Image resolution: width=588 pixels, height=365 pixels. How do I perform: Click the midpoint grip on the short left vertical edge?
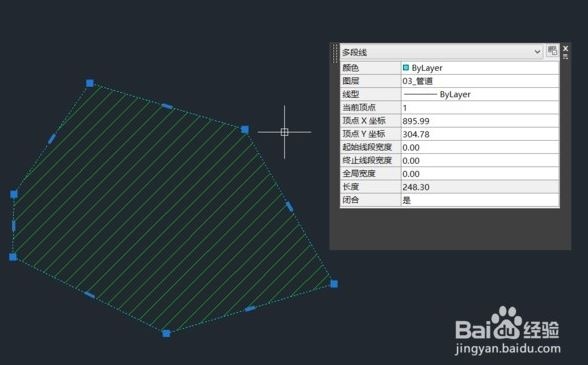coord(14,226)
